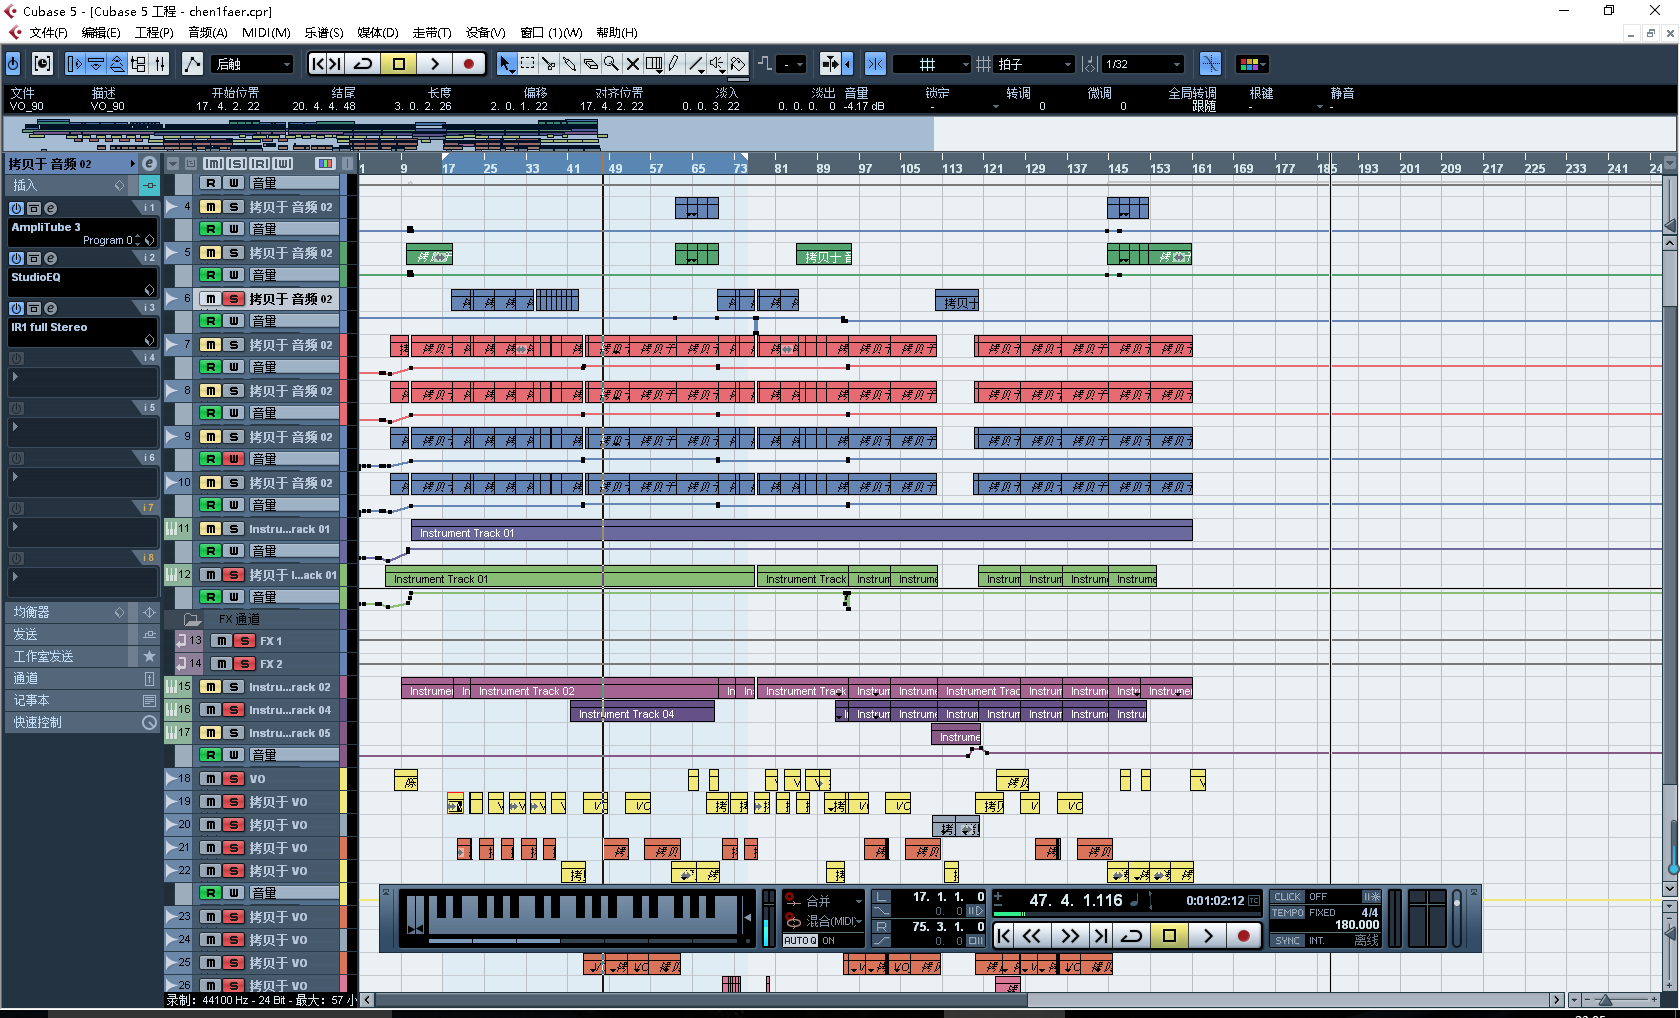
Task: Open the 文件(F) menu
Action: pyautogui.click(x=48, y=33)
